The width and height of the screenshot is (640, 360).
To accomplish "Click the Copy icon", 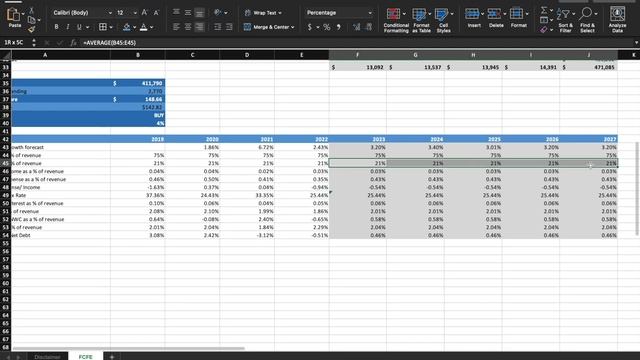I will pyautogui.click(x=31, y=20).
